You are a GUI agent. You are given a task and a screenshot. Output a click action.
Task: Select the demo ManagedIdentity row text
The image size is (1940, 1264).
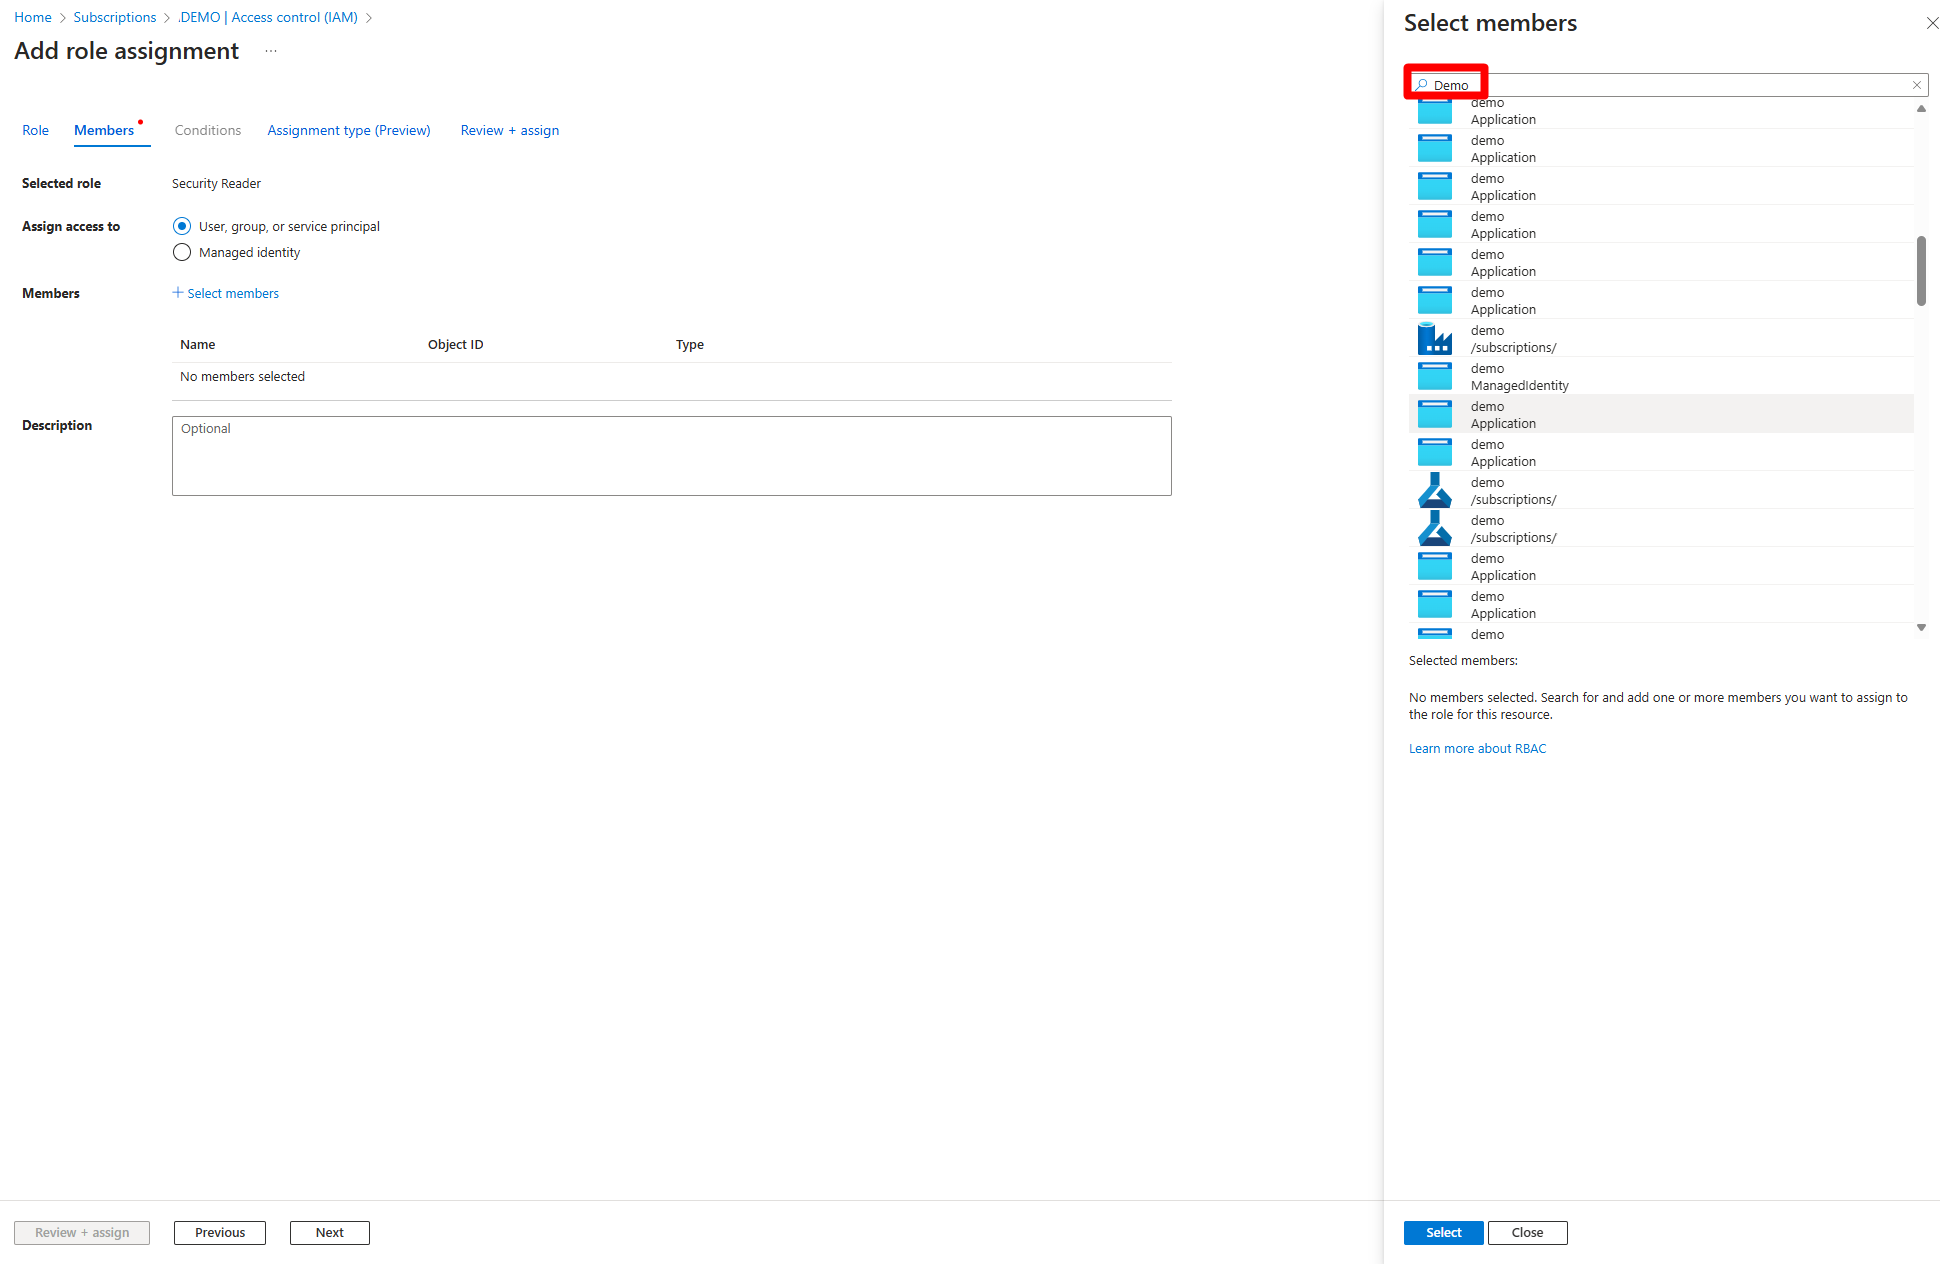[1519, 377]
